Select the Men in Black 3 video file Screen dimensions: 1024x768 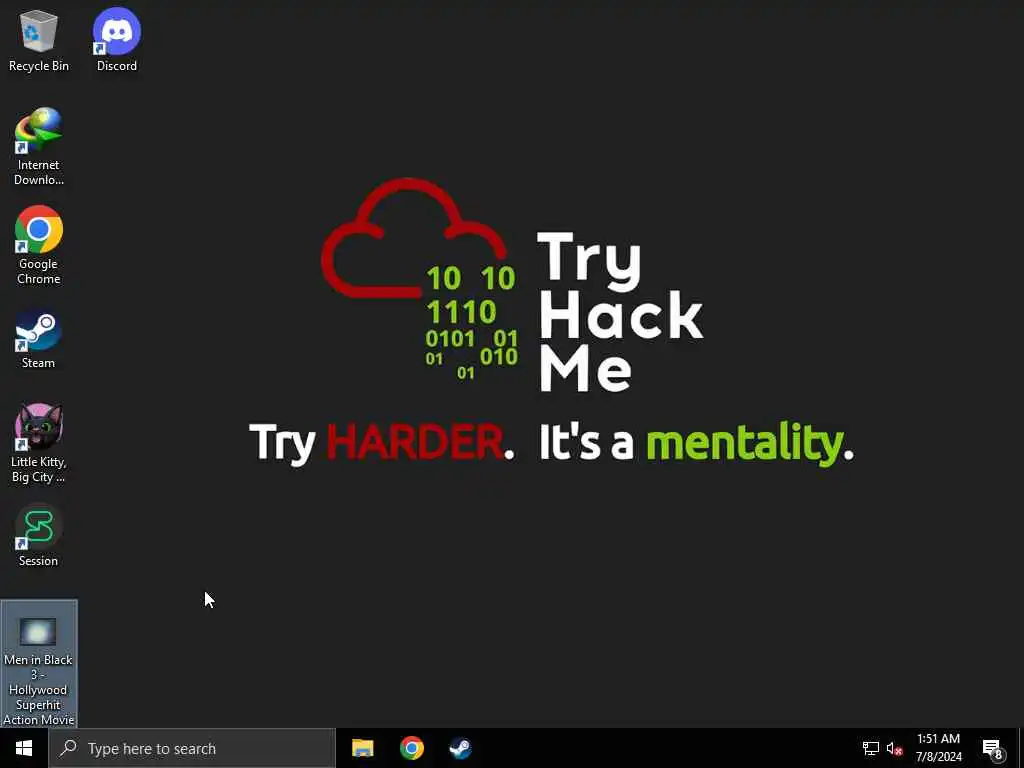click(39, 664)
